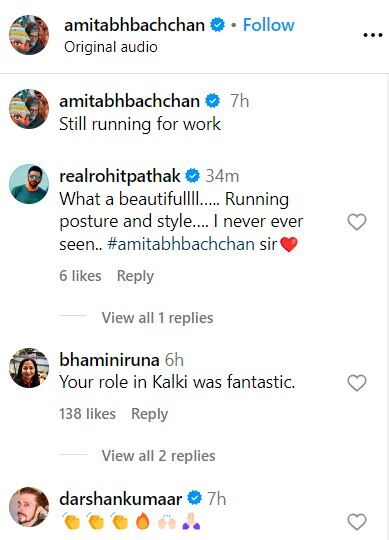The image size is (389, 540).
Task: Like bhaminiruna's Kalki comment heart
Action: [x=357, y=383]
